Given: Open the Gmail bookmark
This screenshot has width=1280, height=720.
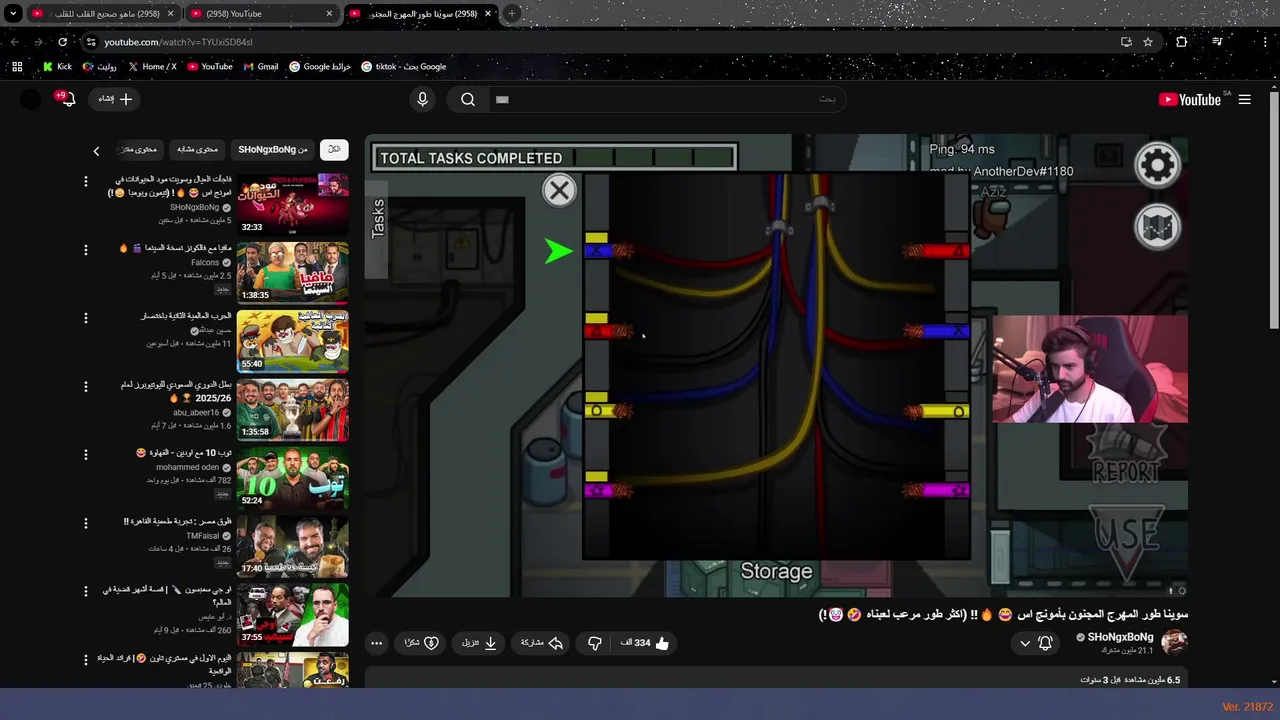Looking at the screenshot, I should coord(261,67).
